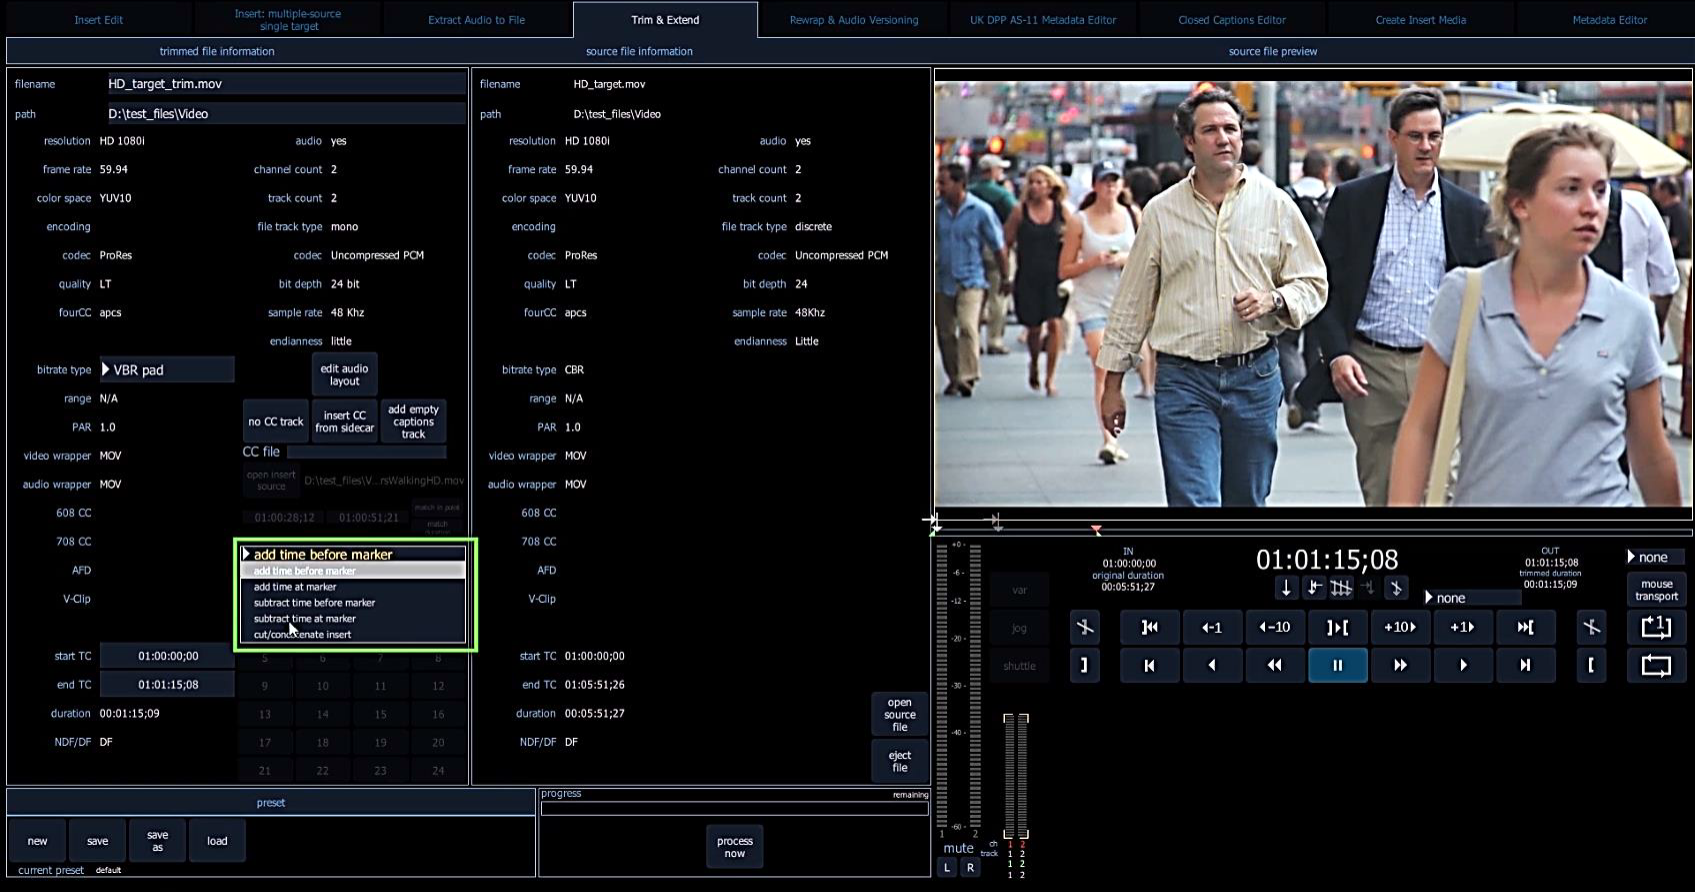Open the Create Insert Media tab
Viewport: 1695px width, 892px height.
coord(1421,20)
